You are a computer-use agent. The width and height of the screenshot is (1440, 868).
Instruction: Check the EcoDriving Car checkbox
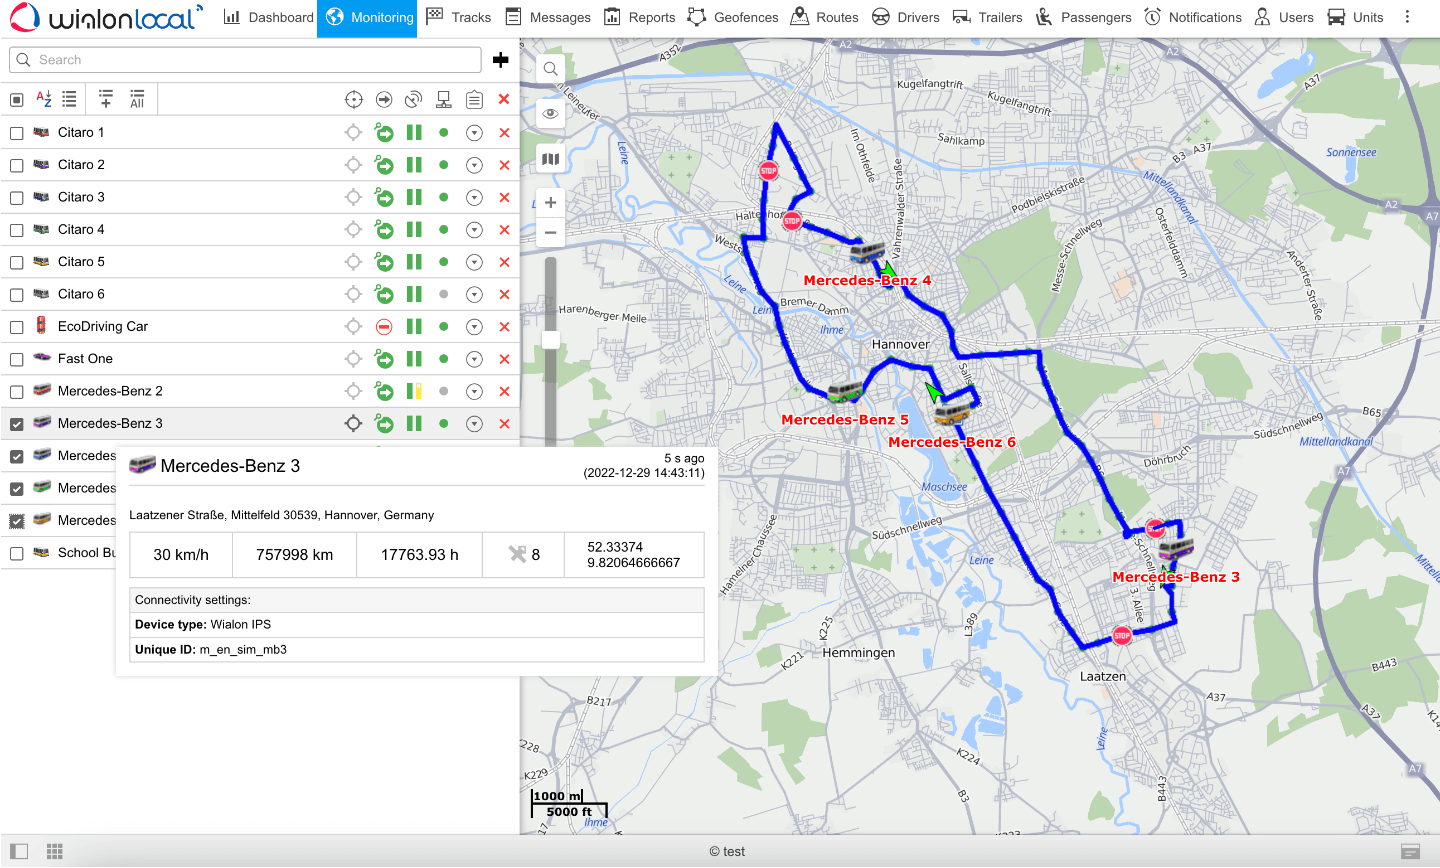point(16,327)
